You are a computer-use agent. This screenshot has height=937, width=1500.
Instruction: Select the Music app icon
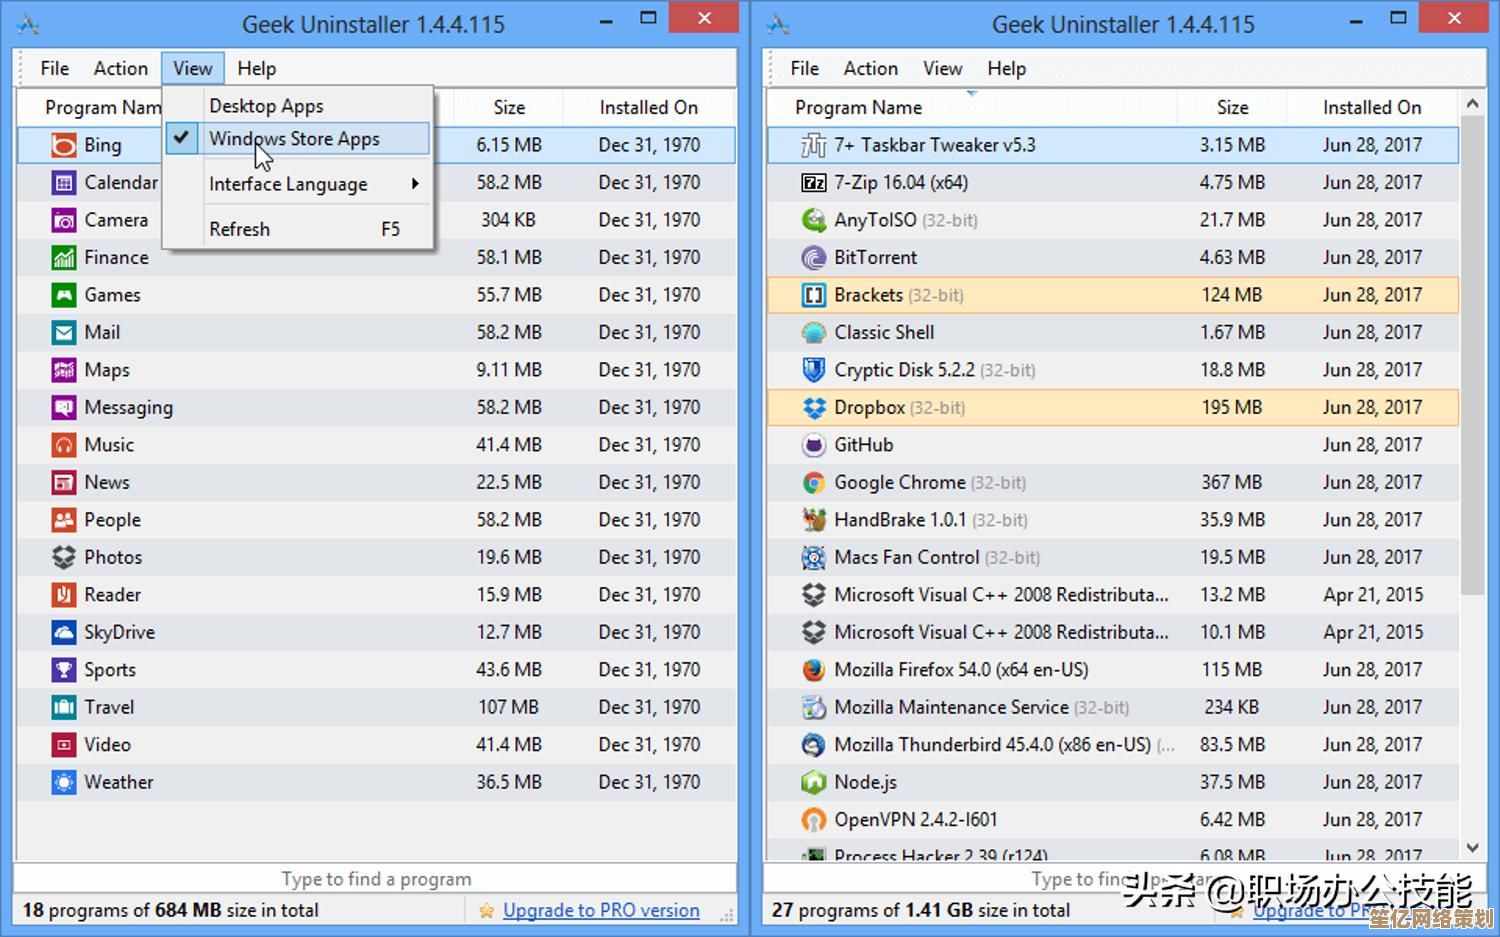point(64,444)
